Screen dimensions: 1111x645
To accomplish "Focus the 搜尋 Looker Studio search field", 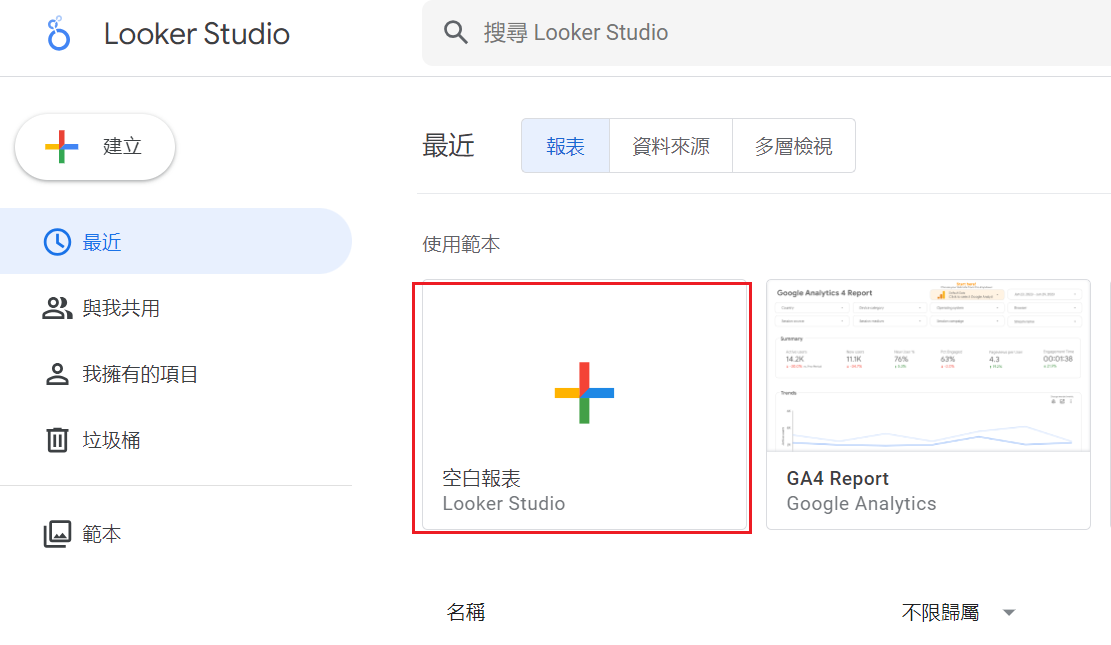I will coord(766,33).
